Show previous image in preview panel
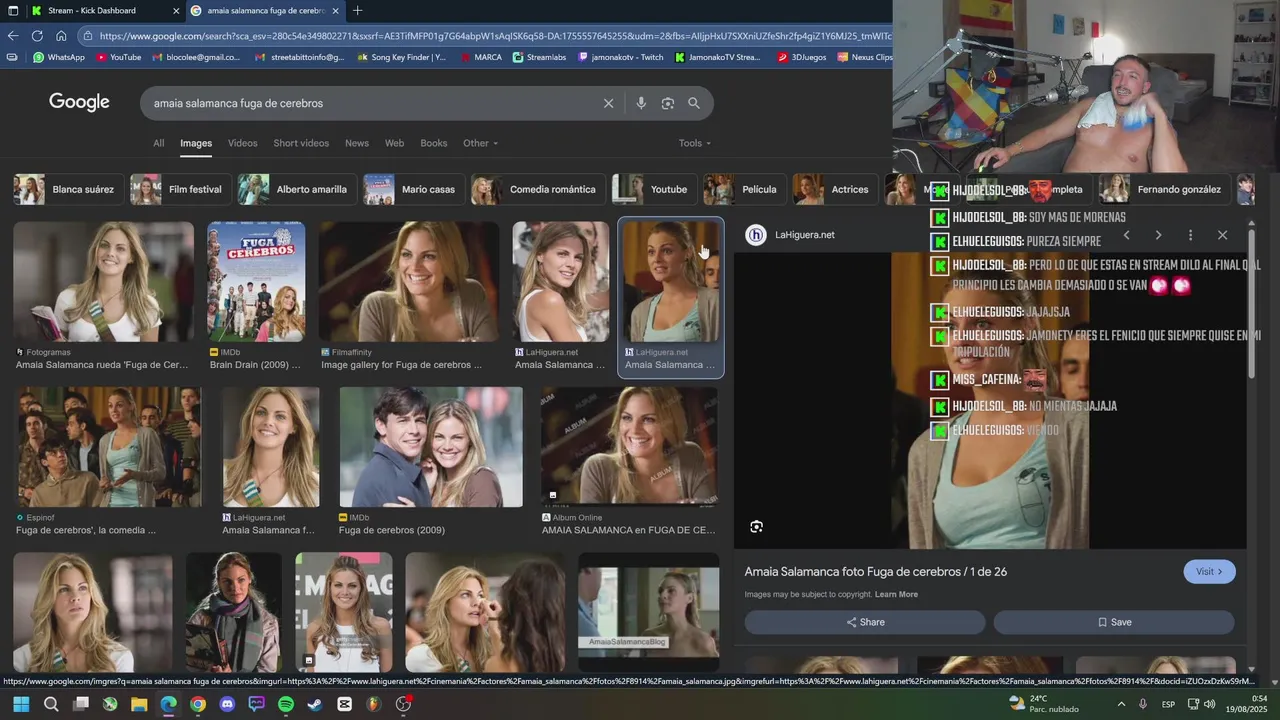 1126,235
